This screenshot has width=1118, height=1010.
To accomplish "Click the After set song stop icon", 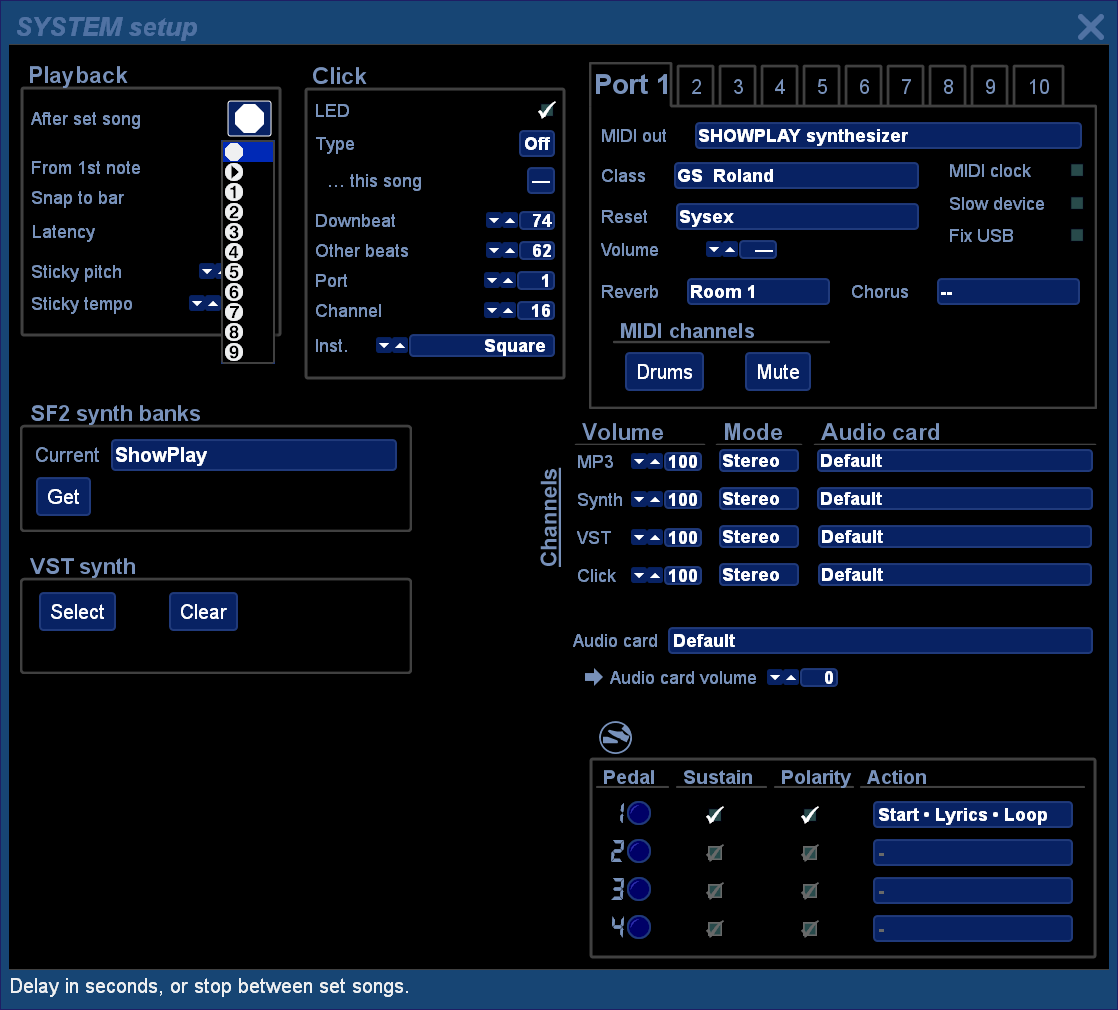I will click(249, 119).
